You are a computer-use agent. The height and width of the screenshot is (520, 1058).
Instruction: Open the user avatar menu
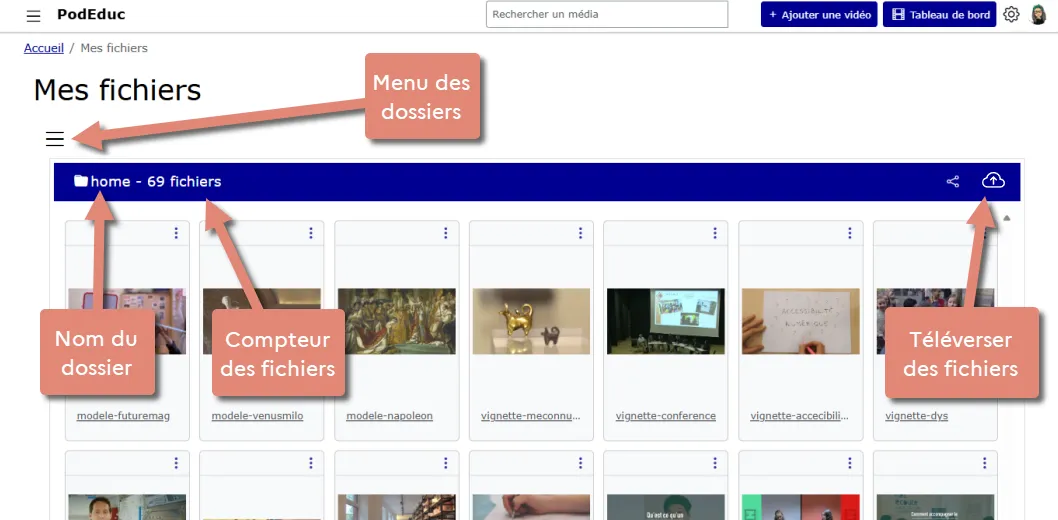pyautogui.click(x=1038, y=14)
